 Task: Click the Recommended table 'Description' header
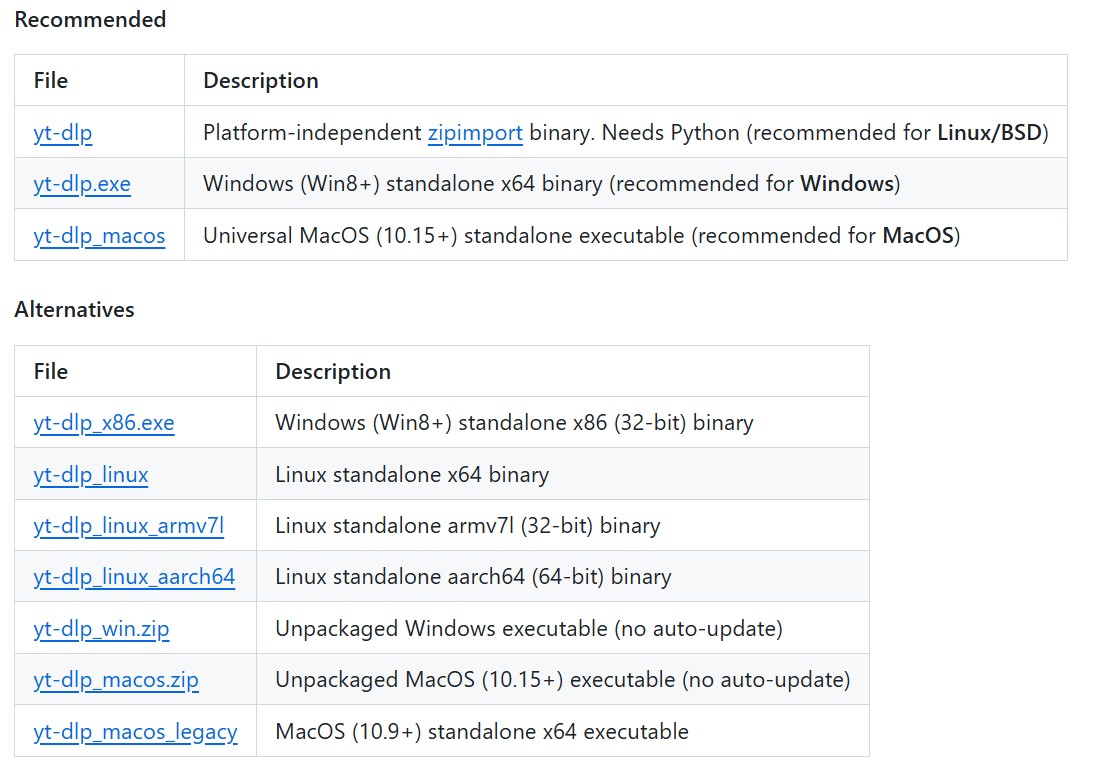pos(261,81)
